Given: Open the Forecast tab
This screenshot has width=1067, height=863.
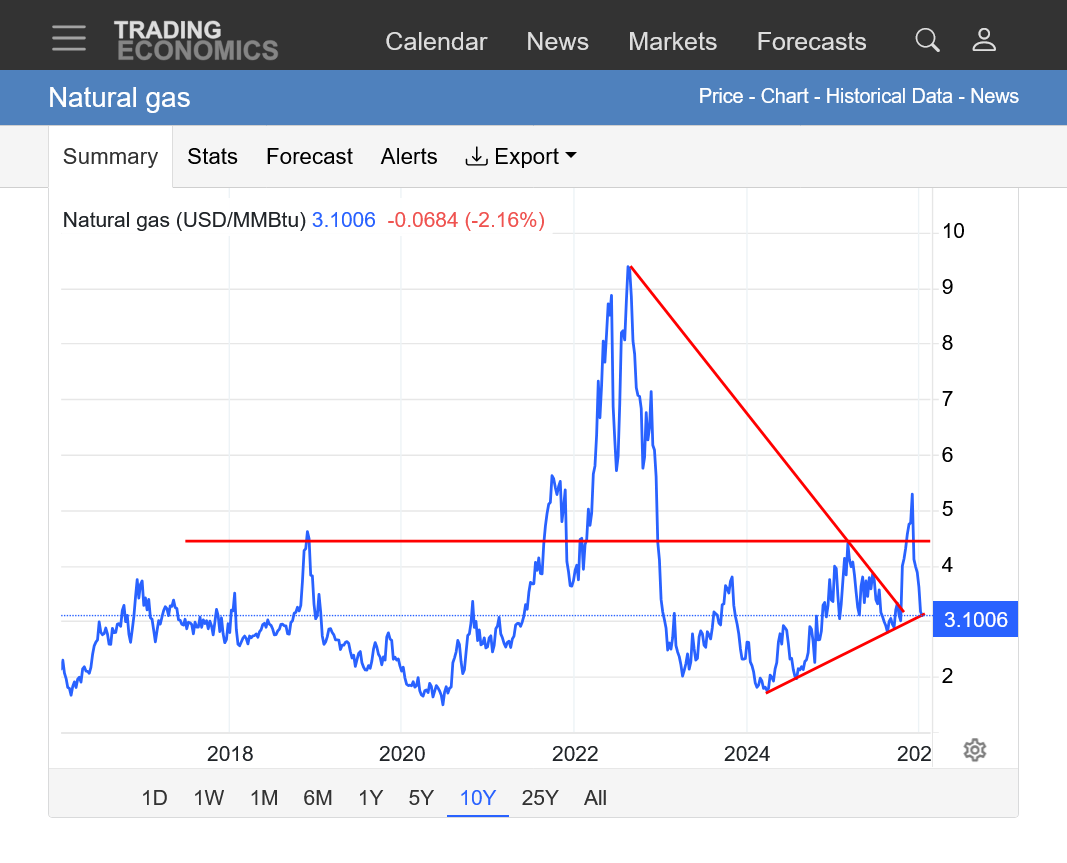Looking at the screenshot, I should (x=309, y=157).
